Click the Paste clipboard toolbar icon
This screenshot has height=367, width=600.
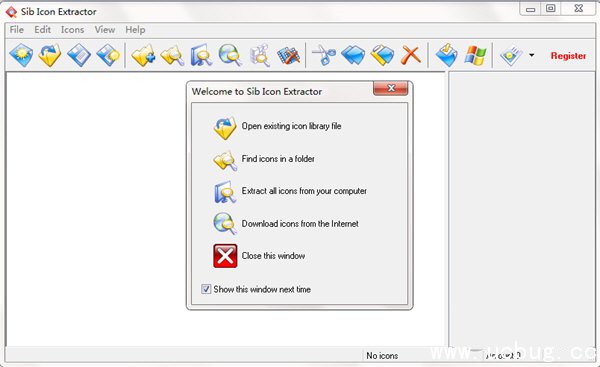382,55
